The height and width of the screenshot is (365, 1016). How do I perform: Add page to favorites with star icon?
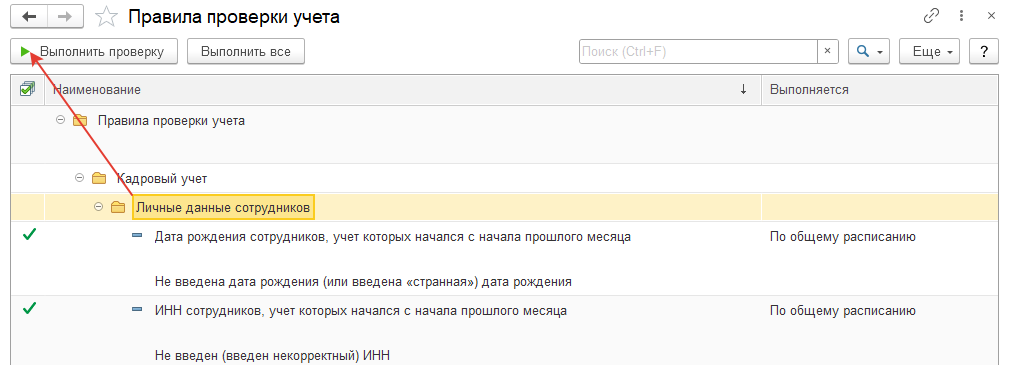point(106,17)
